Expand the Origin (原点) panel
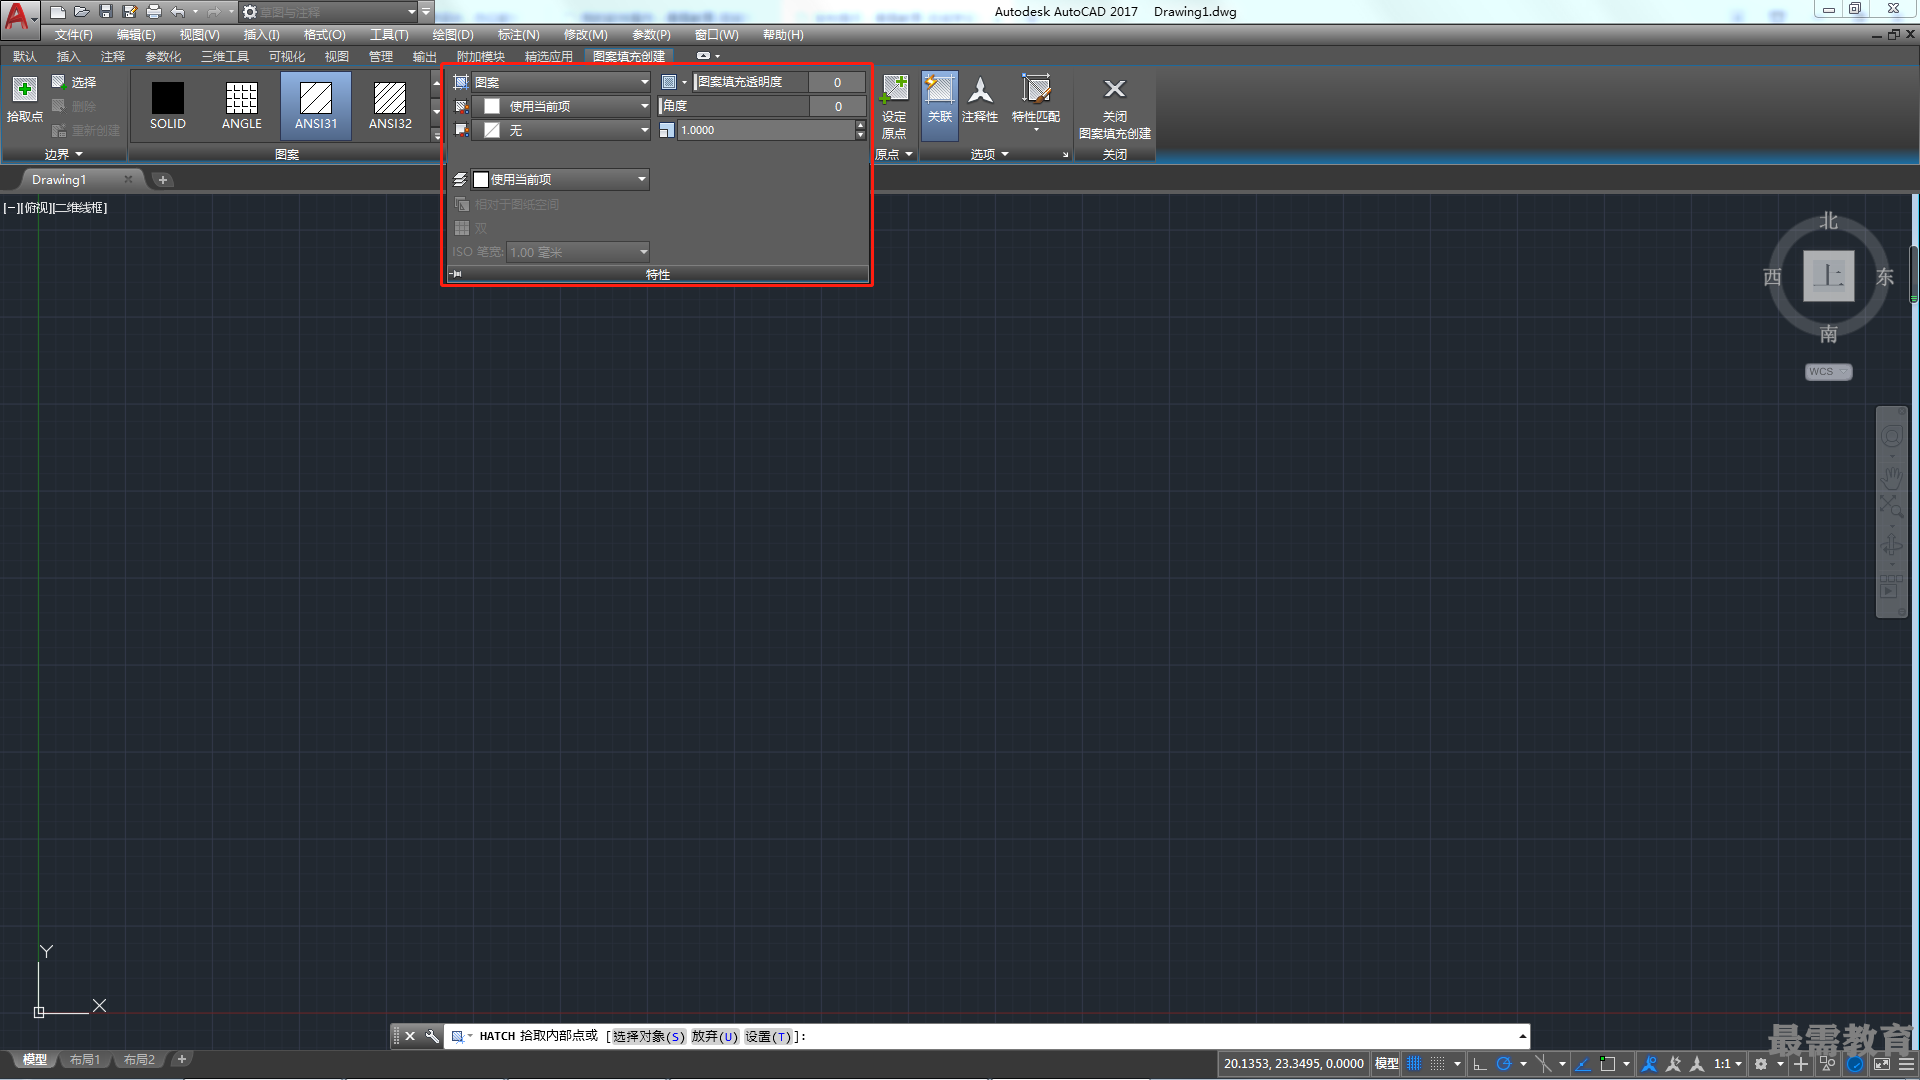This screenshot has width=1920, height=1080. click(894, 154)
